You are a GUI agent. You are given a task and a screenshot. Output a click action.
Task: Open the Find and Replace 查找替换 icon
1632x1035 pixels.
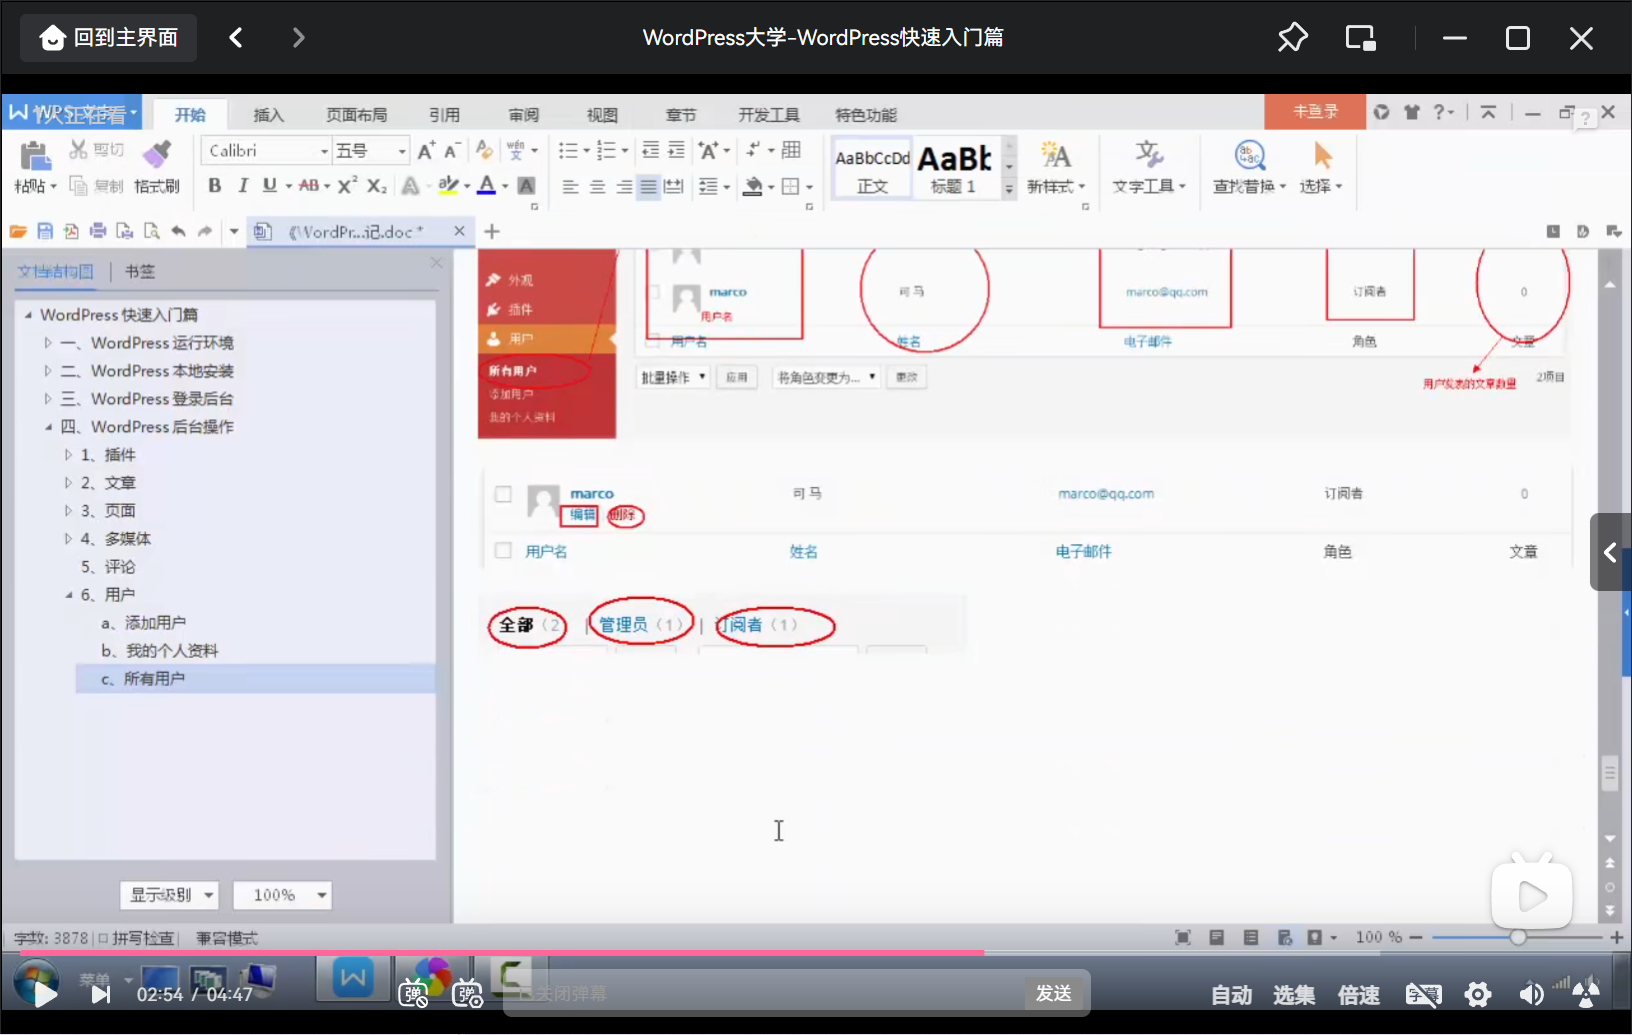[1250, 155]
